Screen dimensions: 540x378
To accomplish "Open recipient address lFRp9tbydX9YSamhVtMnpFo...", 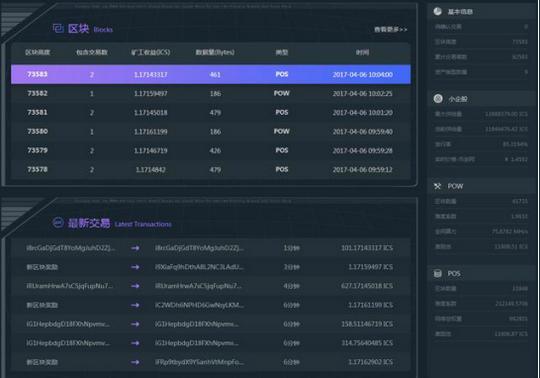I will click(199, 362).
